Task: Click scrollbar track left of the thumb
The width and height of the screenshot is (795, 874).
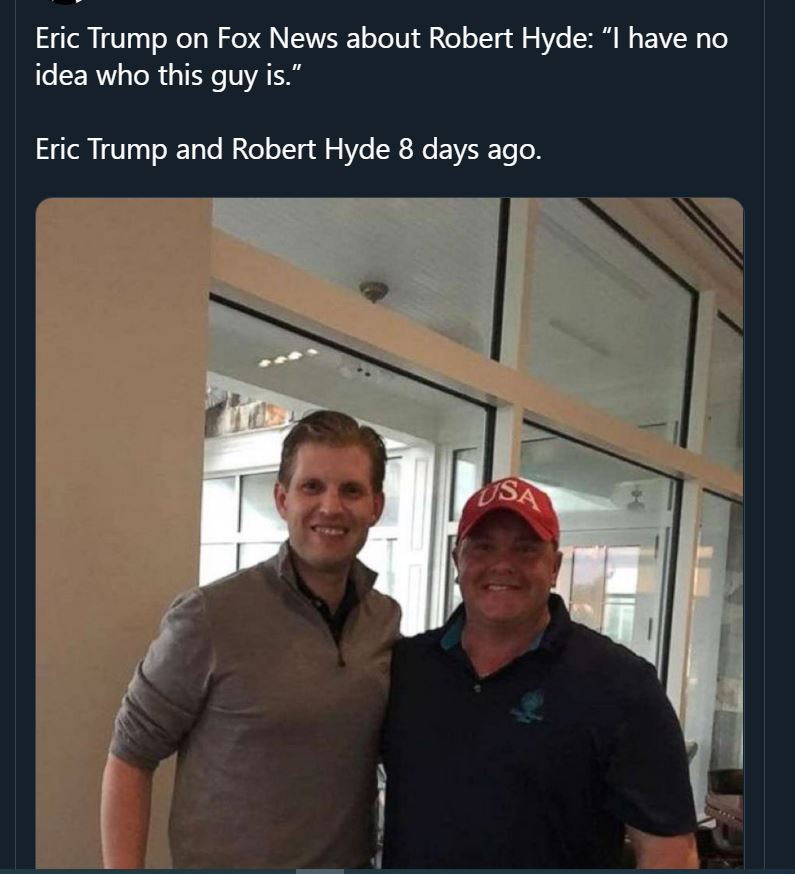Action: click(x=150, y=871)
